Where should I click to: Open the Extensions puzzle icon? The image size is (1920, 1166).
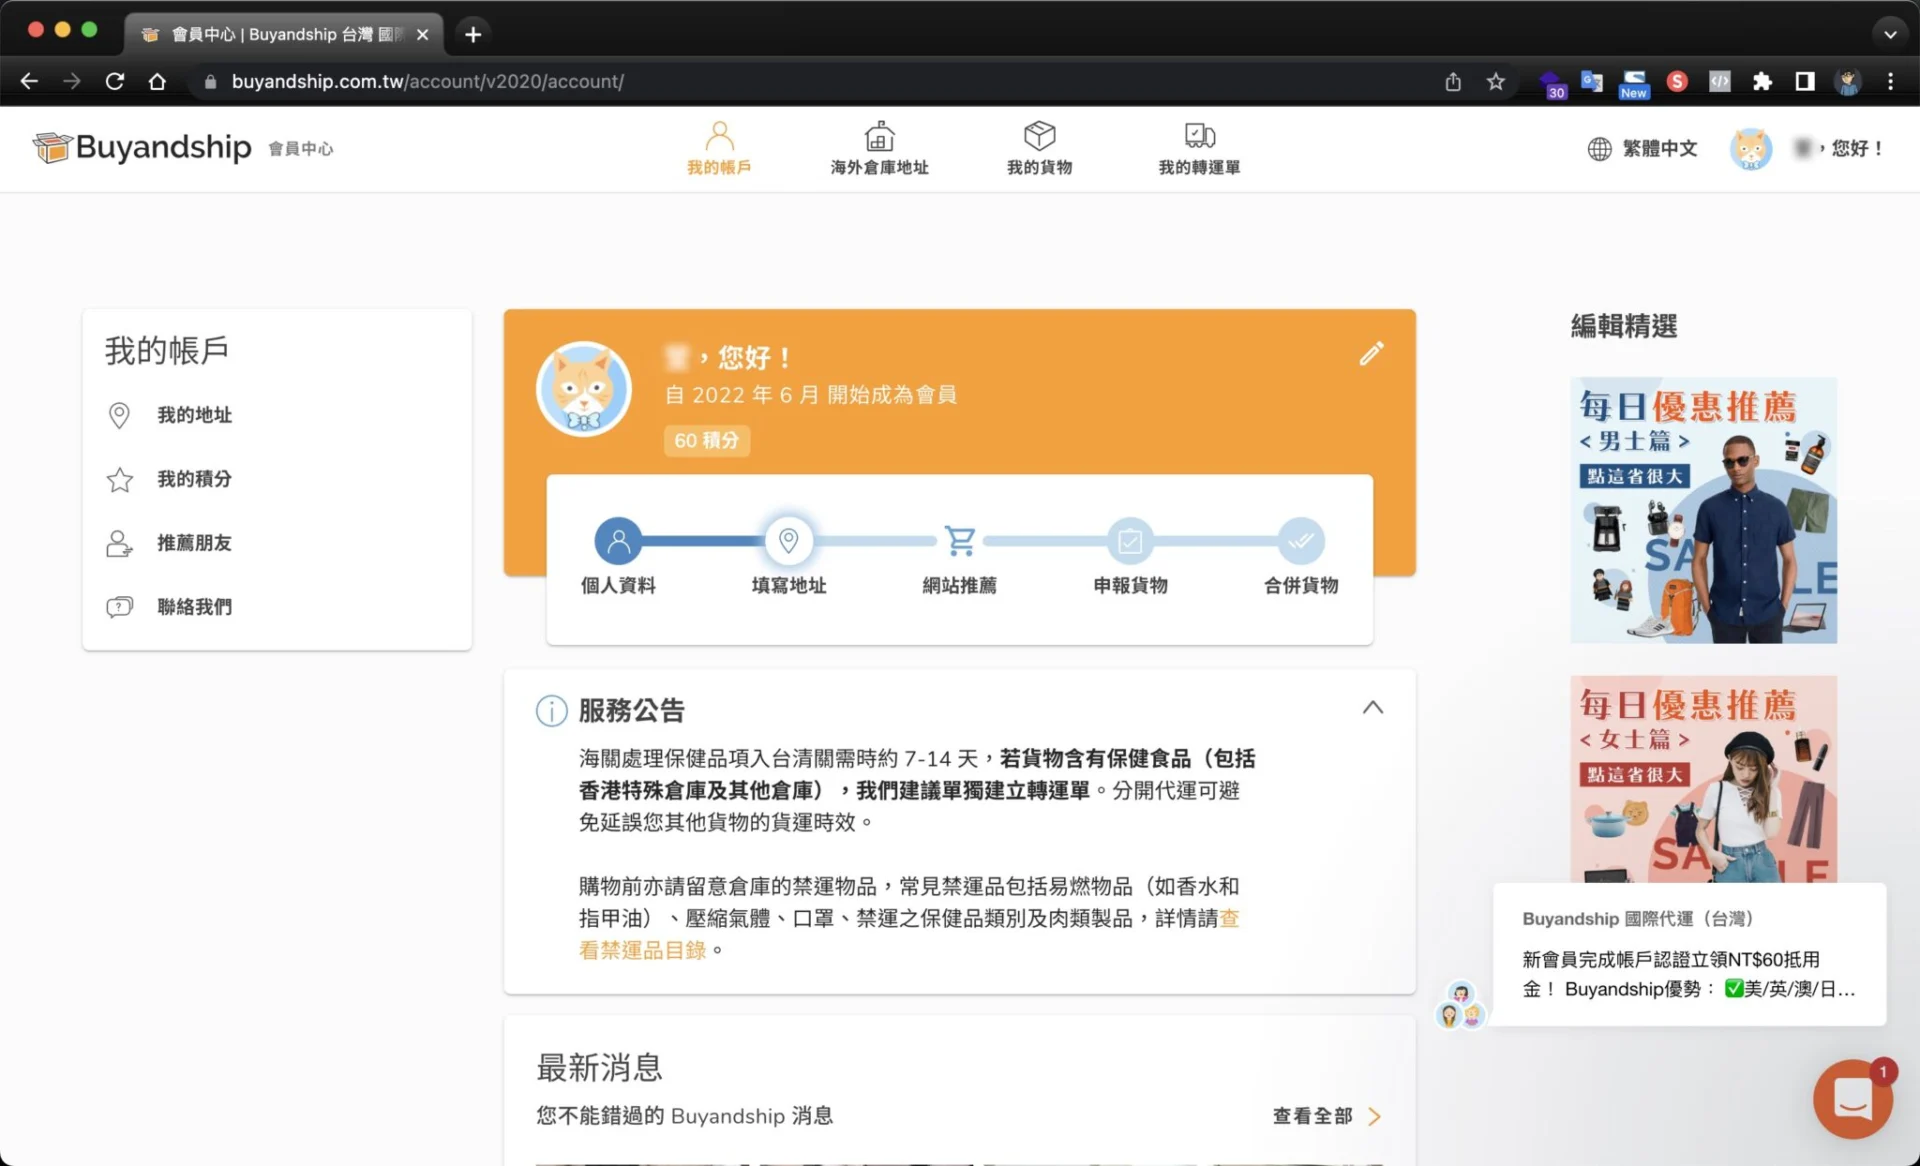pos(1762,81)
